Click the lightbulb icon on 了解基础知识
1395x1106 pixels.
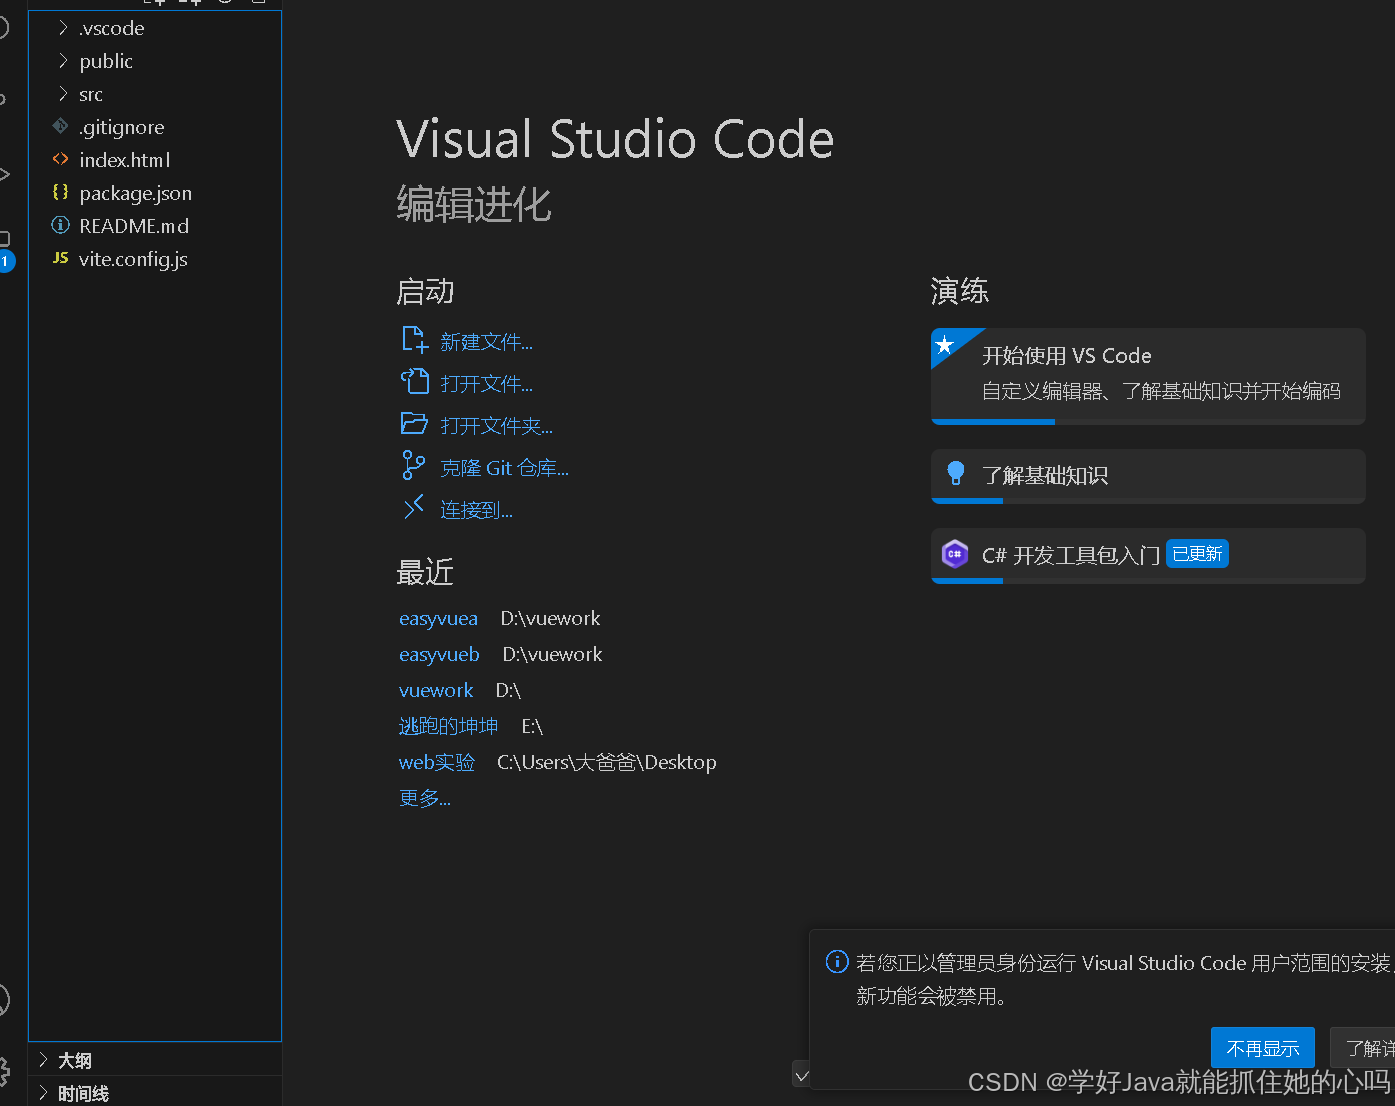(x=955, y=474)
